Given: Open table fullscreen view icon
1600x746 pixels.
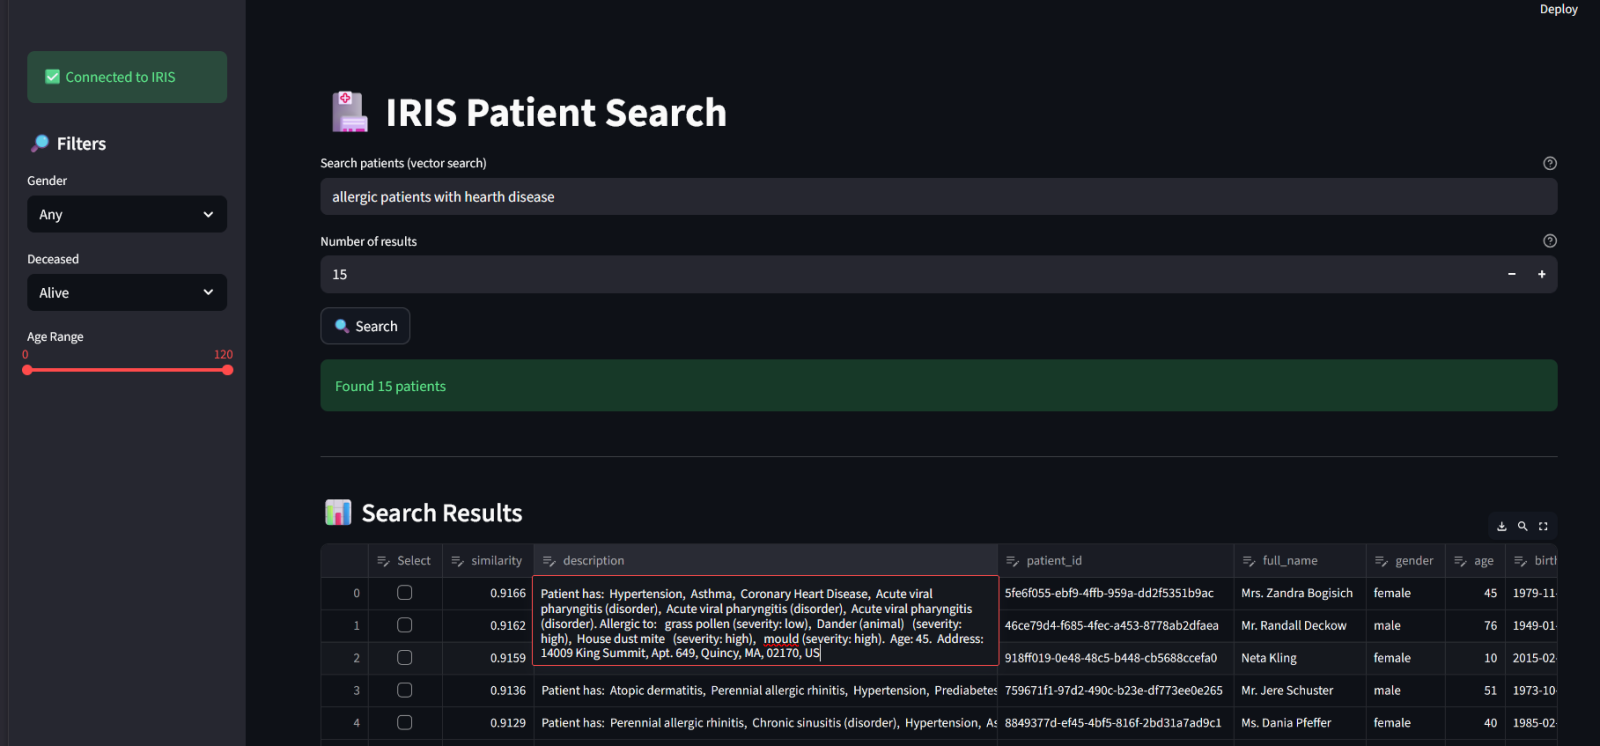Looking at the screenshot, I should [1543, 526].
